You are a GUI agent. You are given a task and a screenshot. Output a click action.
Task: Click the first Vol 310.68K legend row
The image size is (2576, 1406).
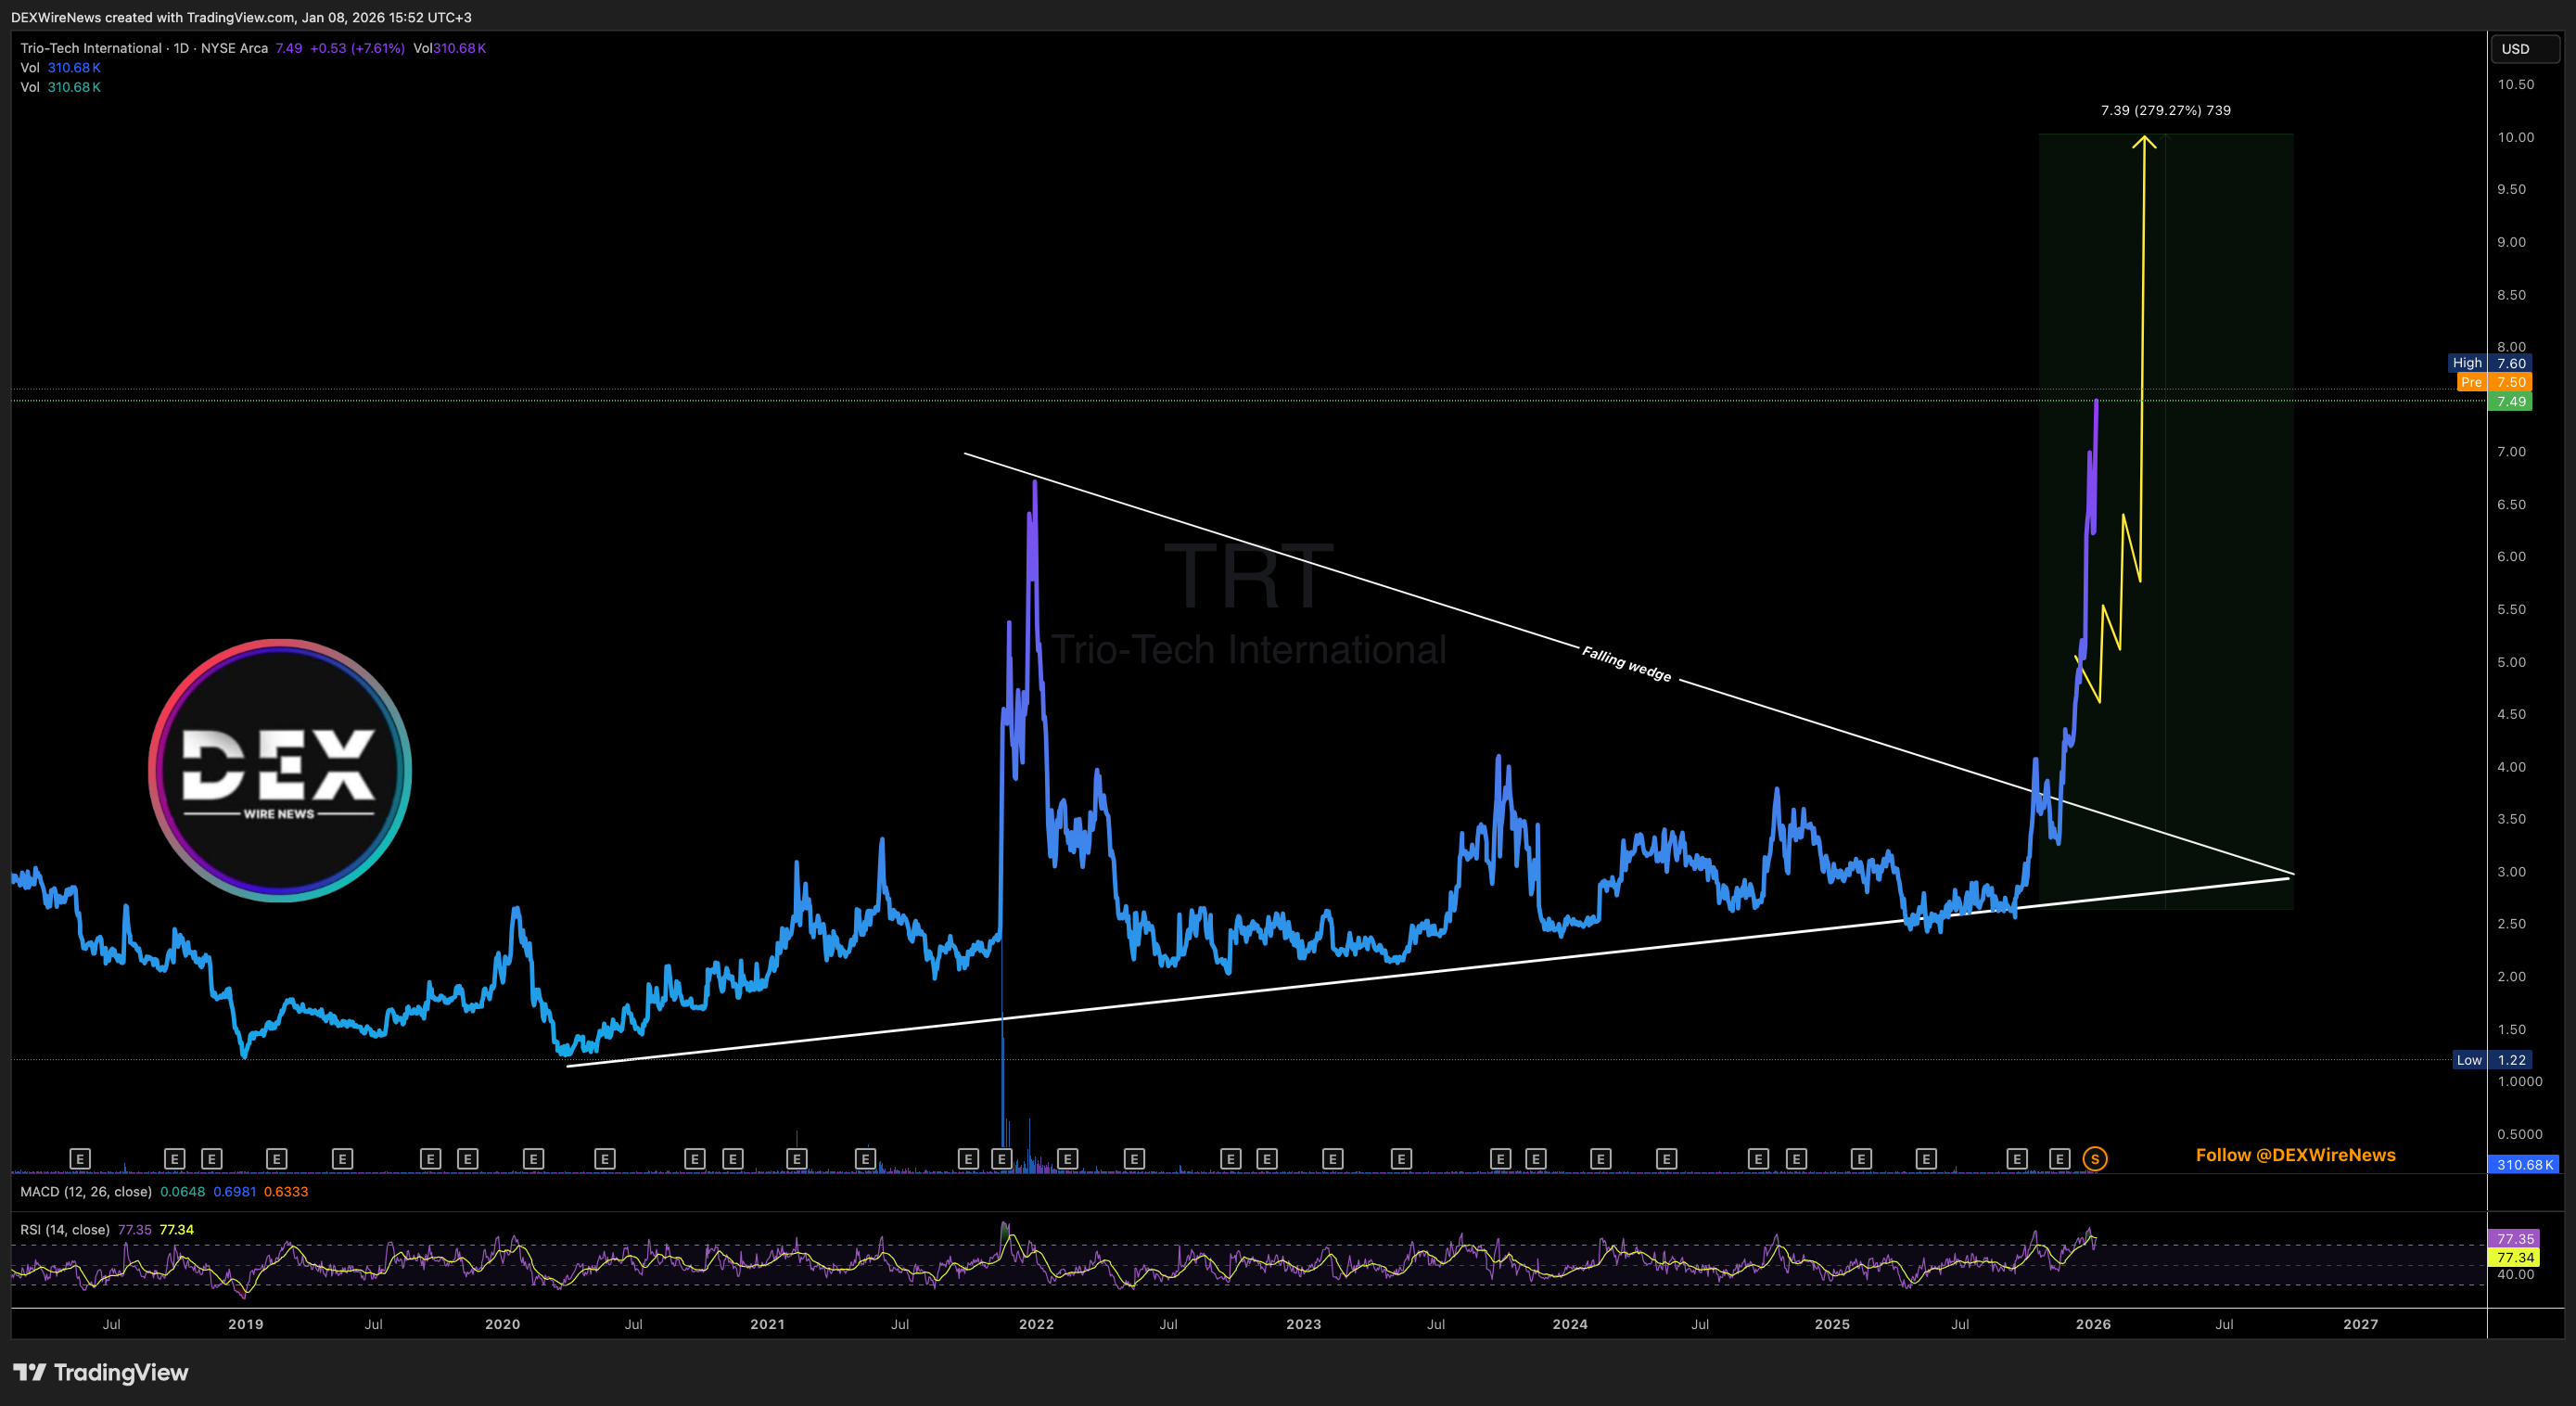pyautogui.click(x=60, y=68)
